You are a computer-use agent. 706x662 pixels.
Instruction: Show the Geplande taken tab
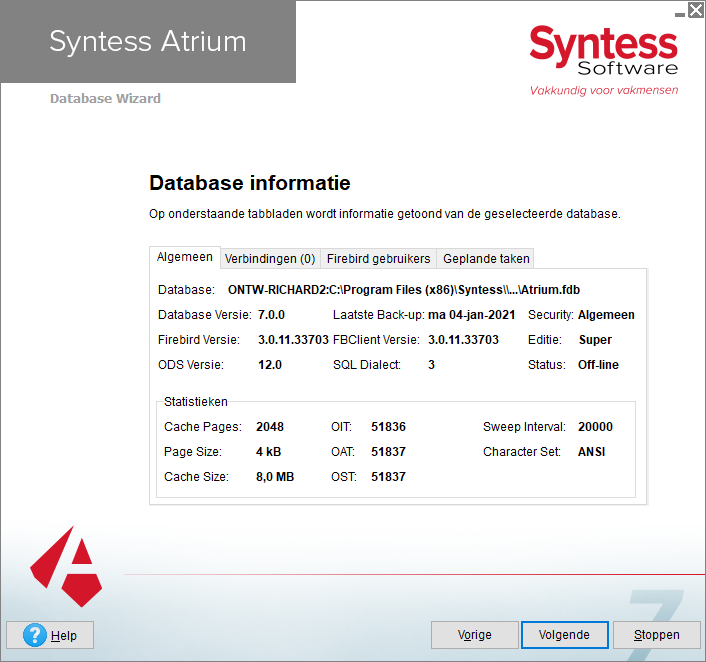[x=486, y=259]
